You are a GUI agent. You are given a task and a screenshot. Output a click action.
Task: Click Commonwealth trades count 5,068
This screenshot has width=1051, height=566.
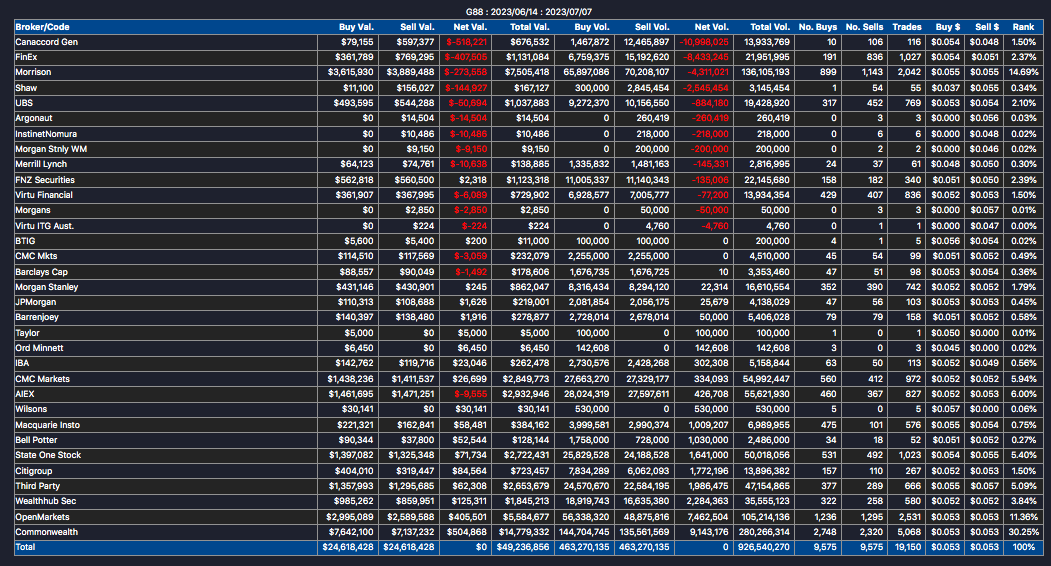tap(909, 532)
